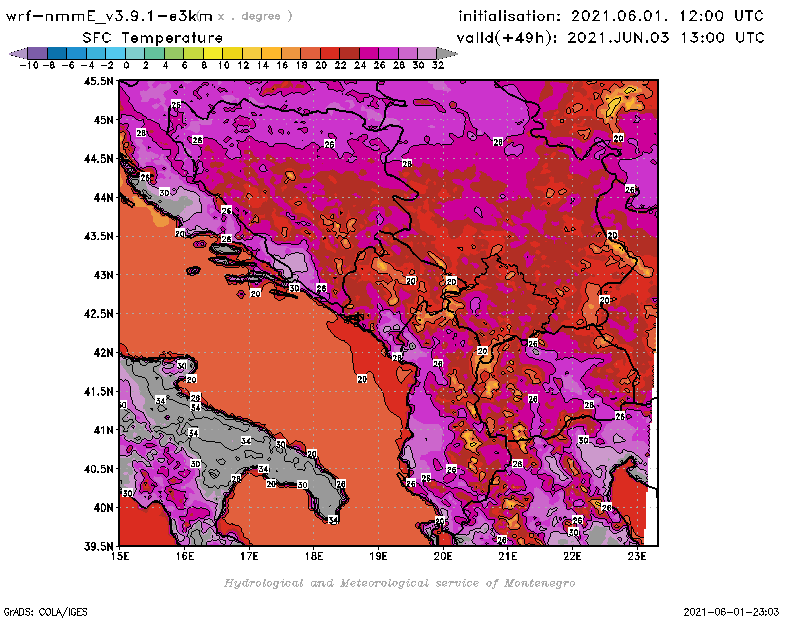Select the '40N' latitude axis label
Screen dimensions: 800x618
(103, 508)
